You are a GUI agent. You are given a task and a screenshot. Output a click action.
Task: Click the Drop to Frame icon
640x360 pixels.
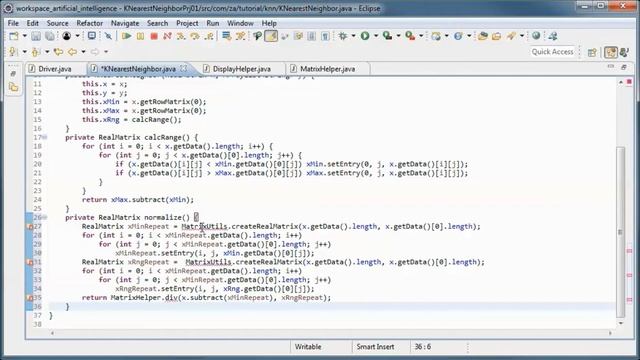click(226, 36)
